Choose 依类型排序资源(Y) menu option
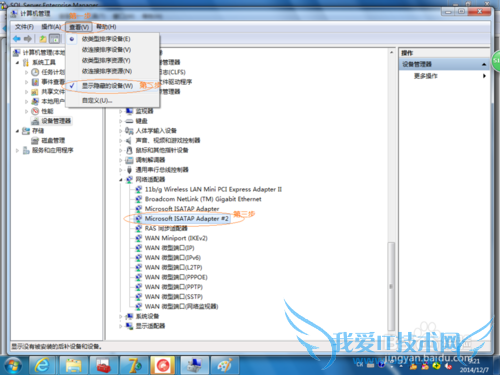The height and width of the screenshot is (375, 500). pos(106,60)
